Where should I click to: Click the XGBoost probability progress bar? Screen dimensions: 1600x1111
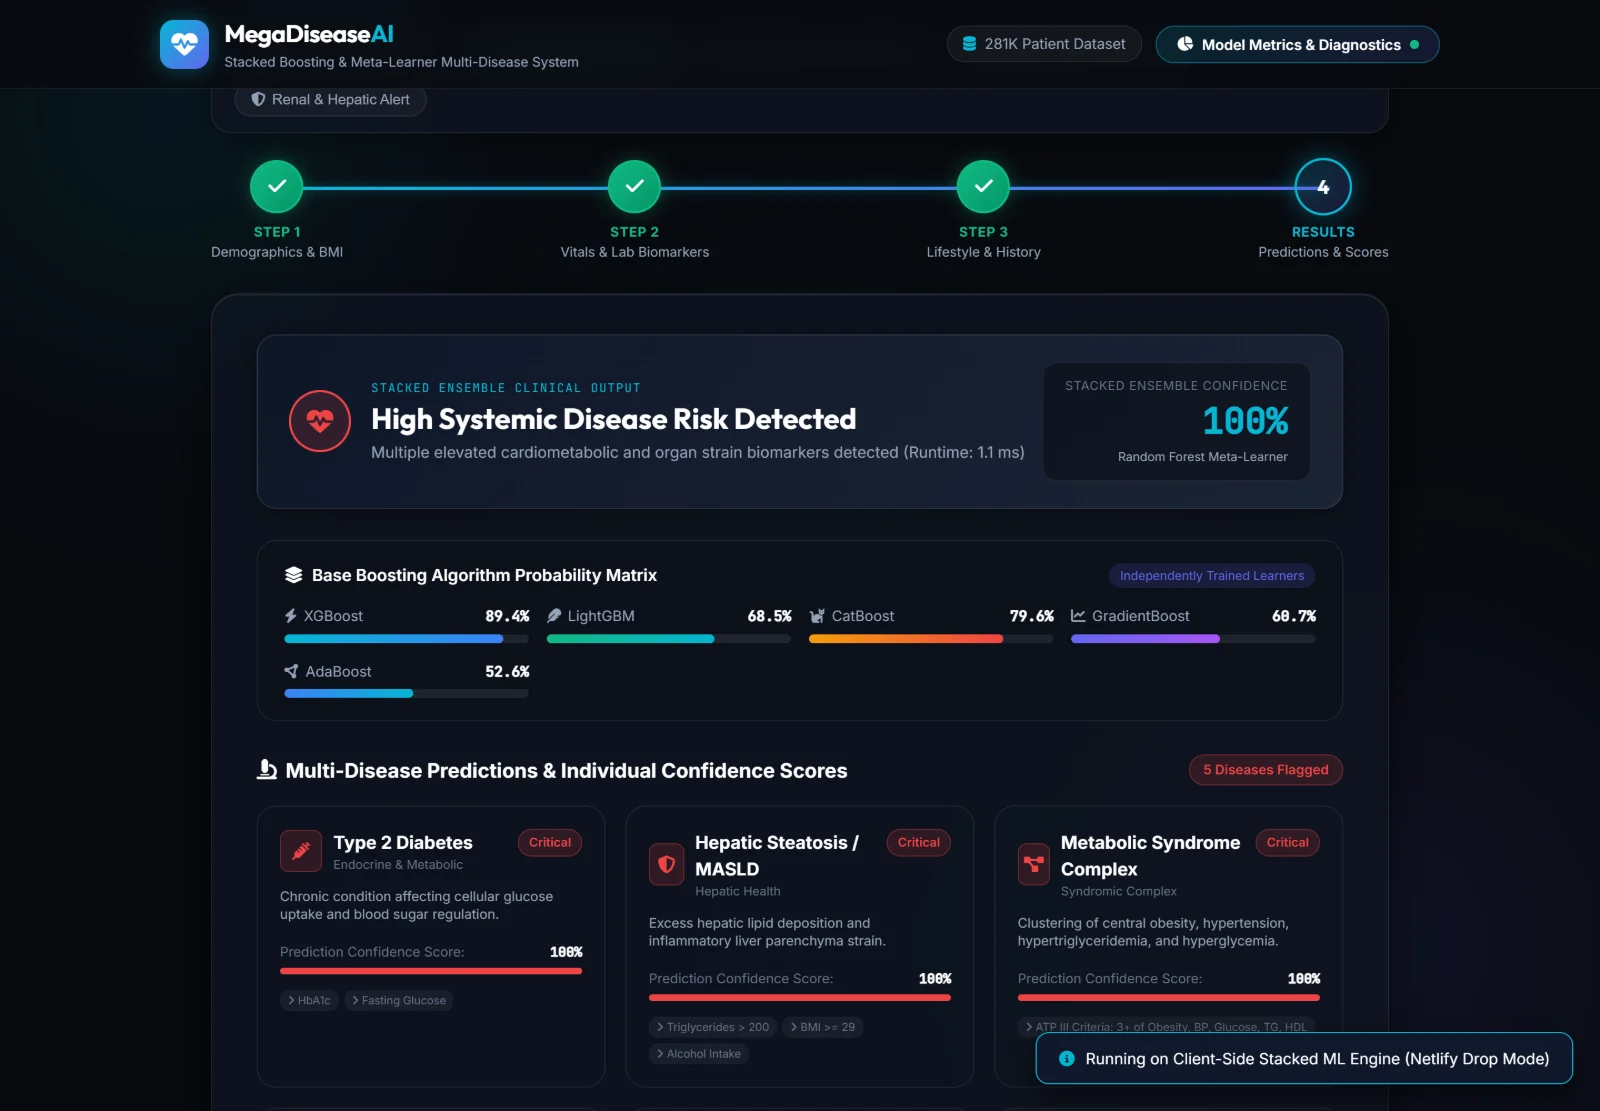pyautogui.click(x=406, y=639)
